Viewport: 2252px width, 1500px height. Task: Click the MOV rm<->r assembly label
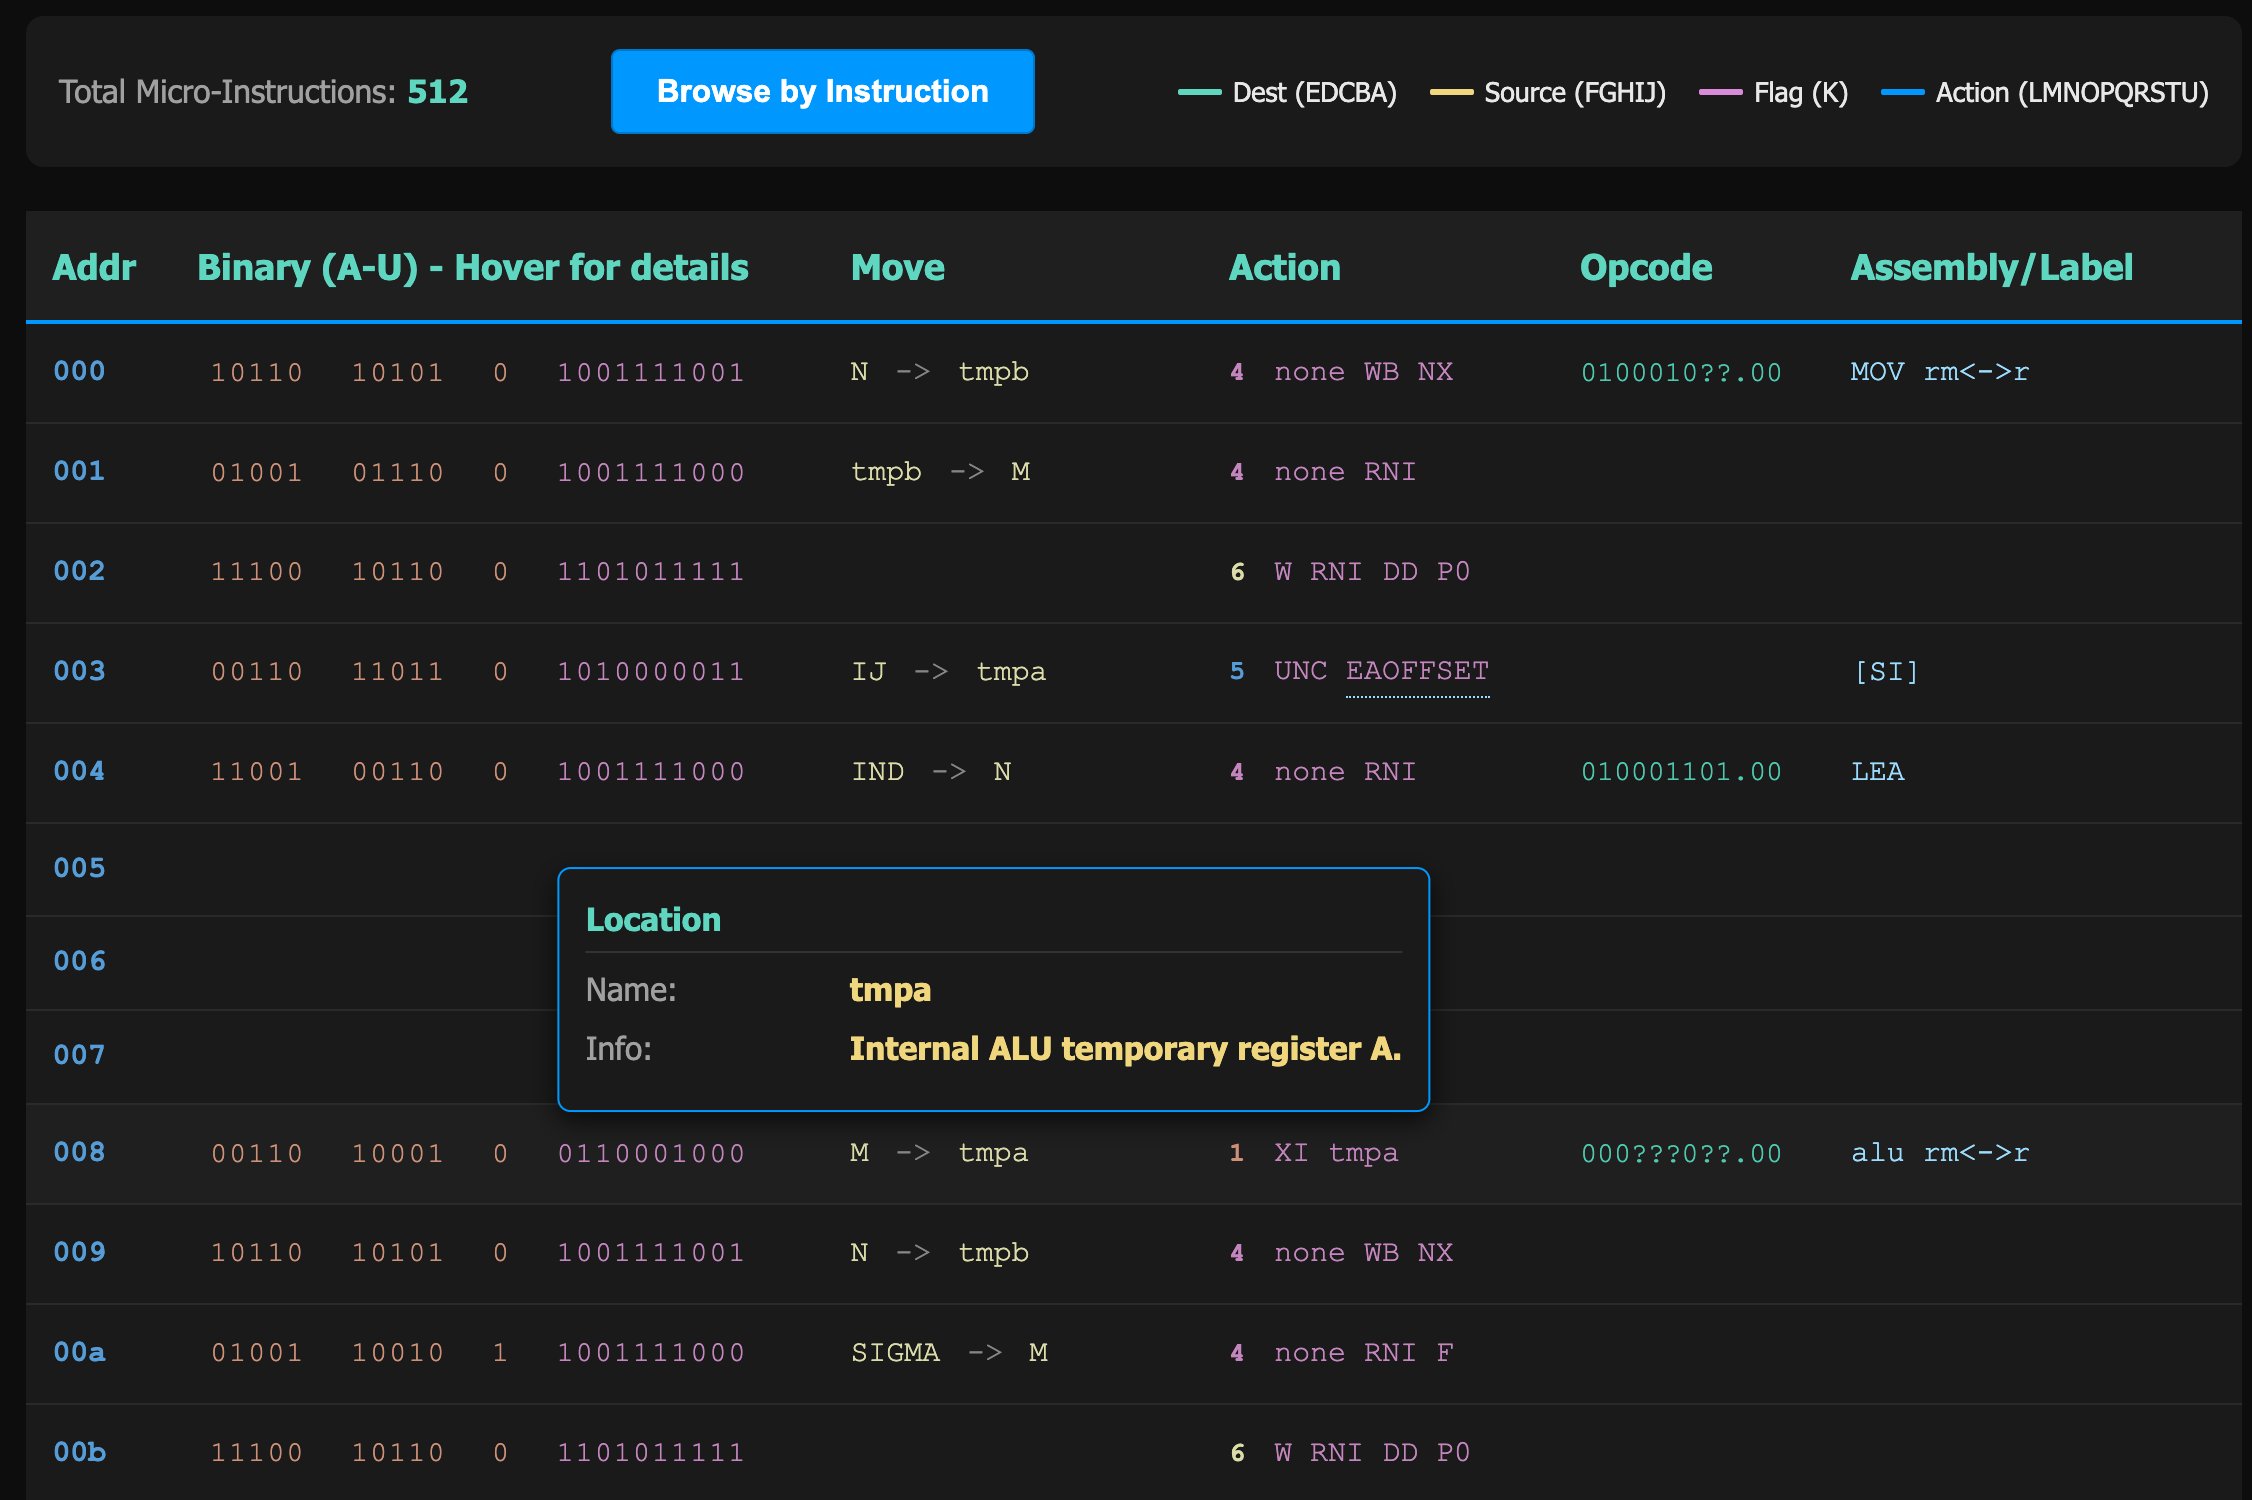pos(1938,372)
